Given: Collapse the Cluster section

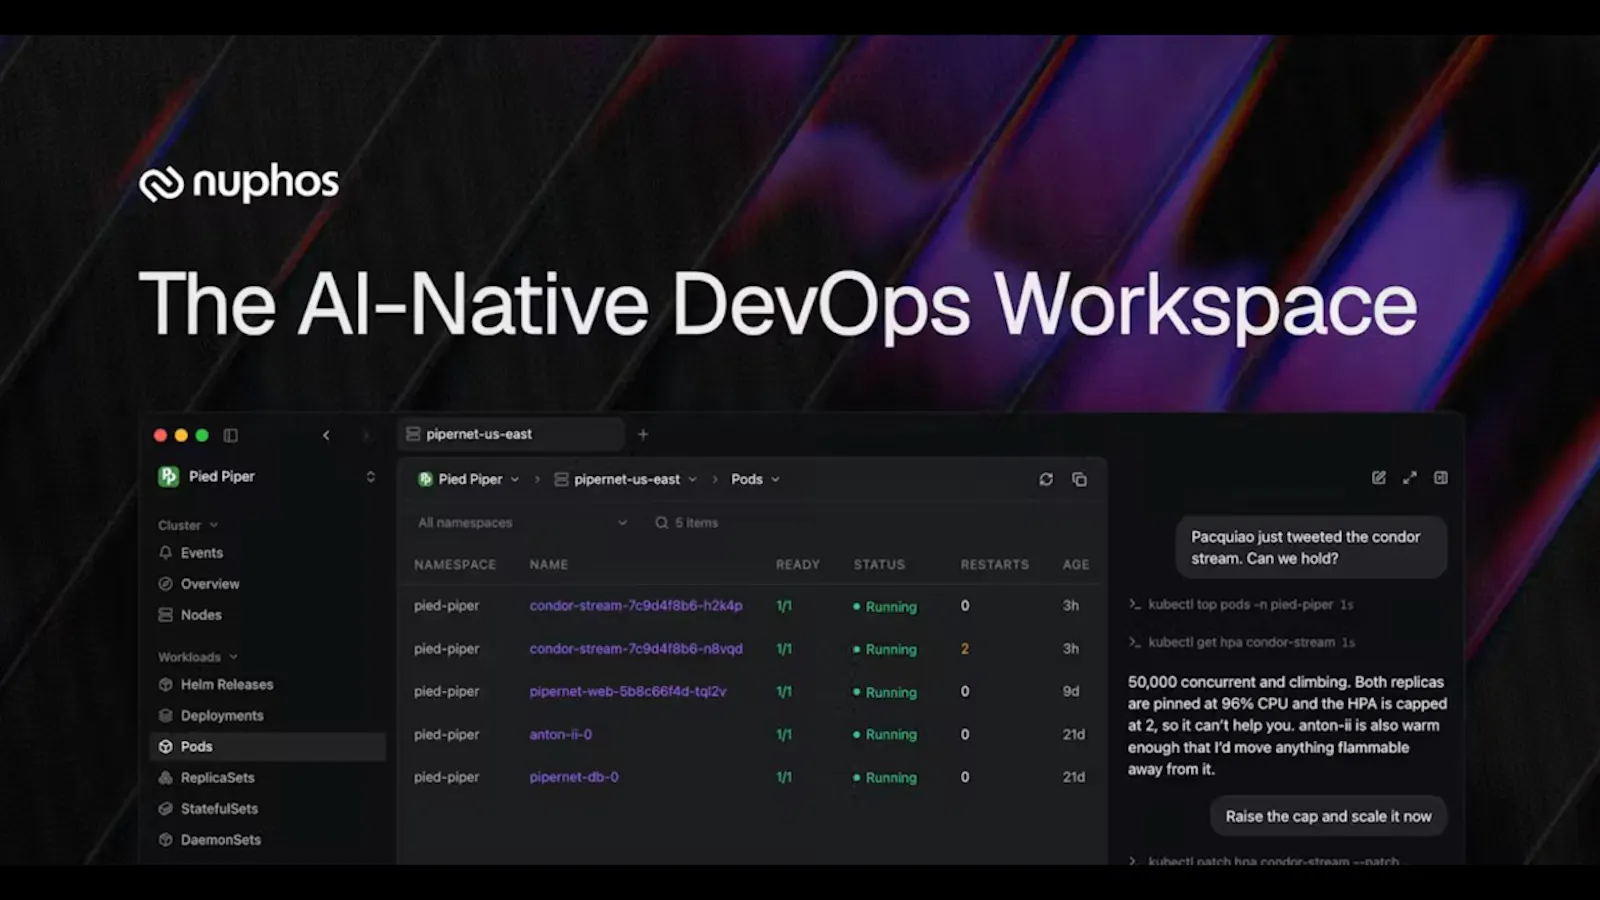Looking at the screenshot, I should 188,525.
